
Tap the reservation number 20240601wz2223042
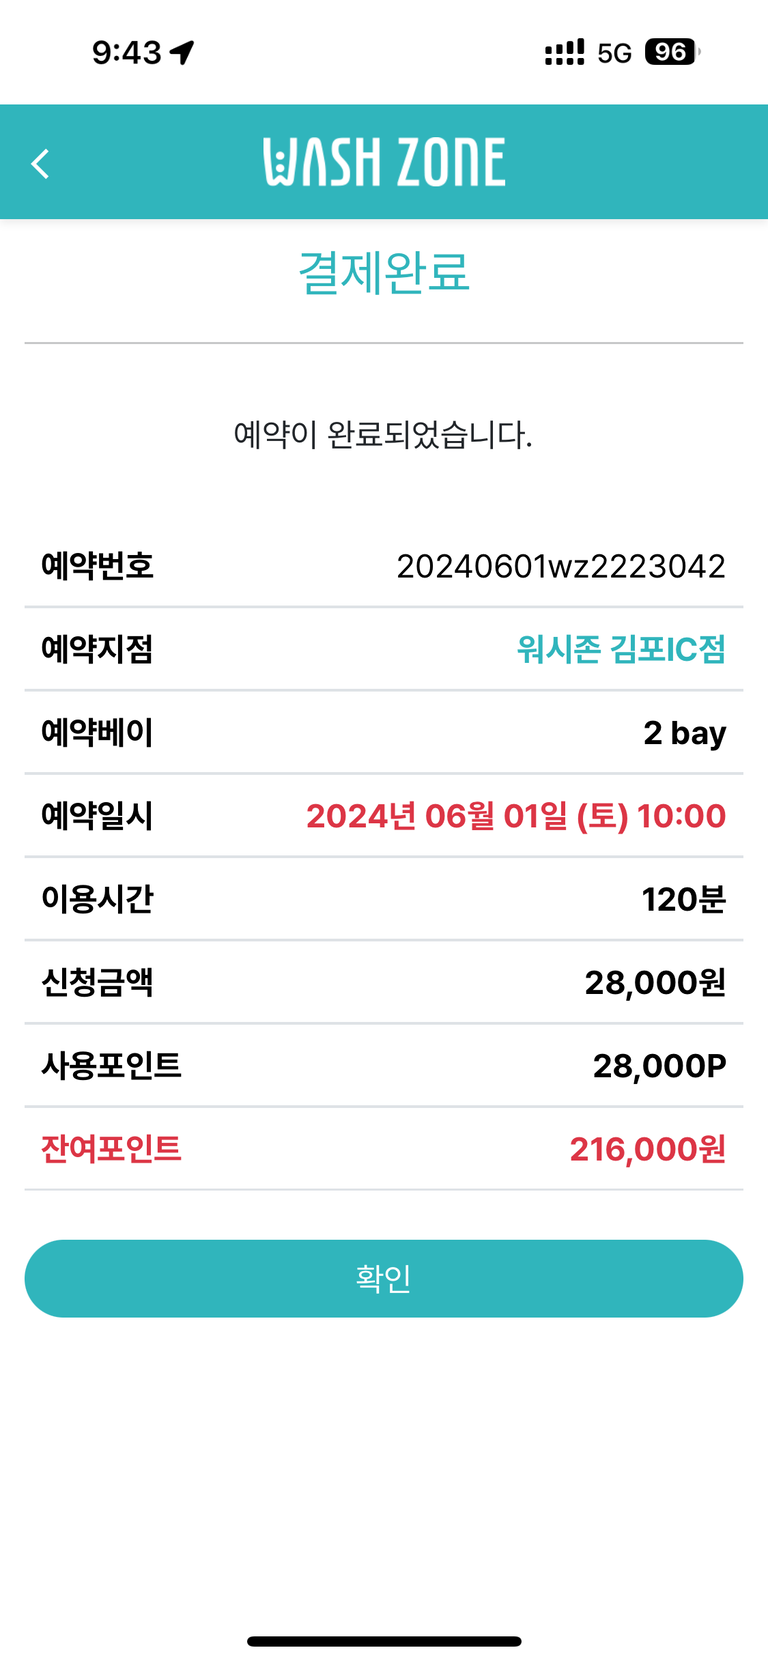(x=561, y=566)
